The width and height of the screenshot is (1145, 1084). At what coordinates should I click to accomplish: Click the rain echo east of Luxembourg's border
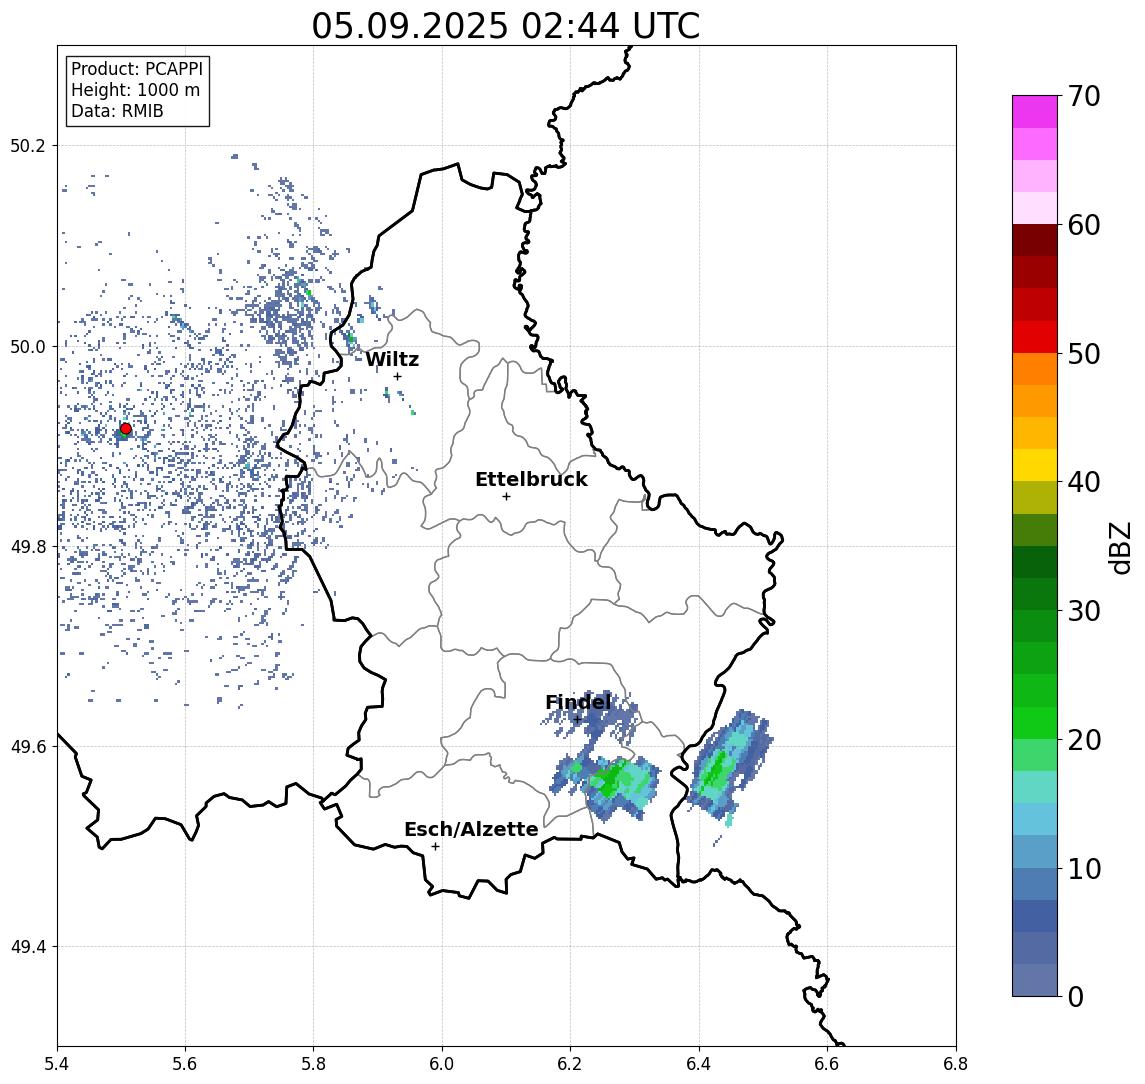click(x=727, y=763)
